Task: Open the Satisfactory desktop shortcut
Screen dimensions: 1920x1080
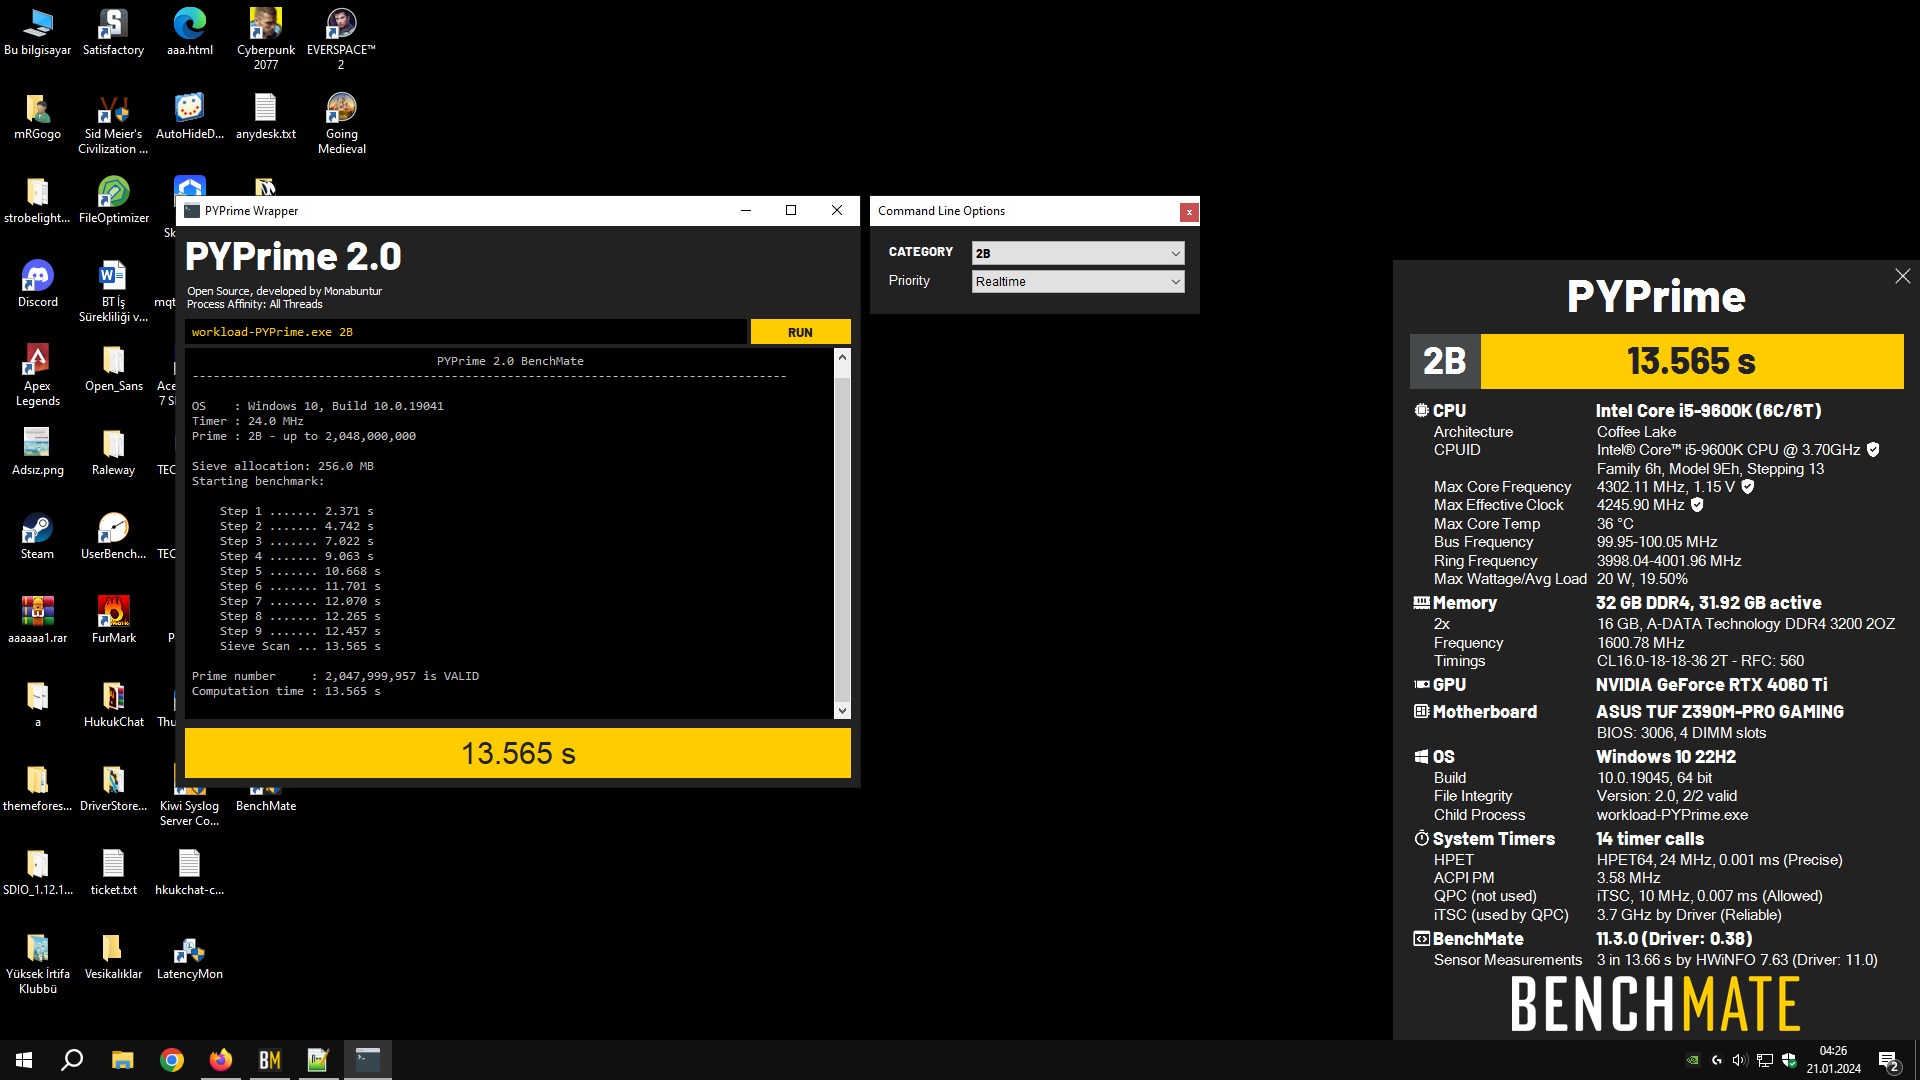Action: (113, 32)
